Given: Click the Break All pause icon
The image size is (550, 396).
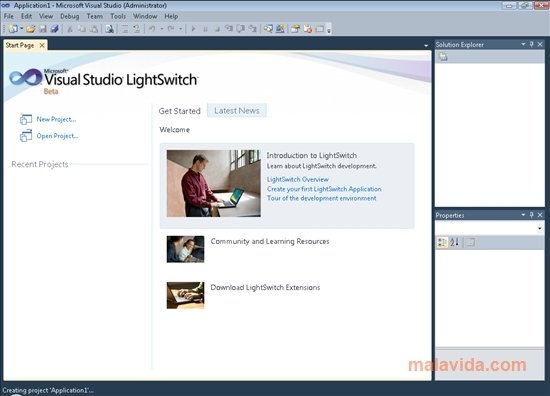Looking at the screenshot, I should tap(205, 29).
